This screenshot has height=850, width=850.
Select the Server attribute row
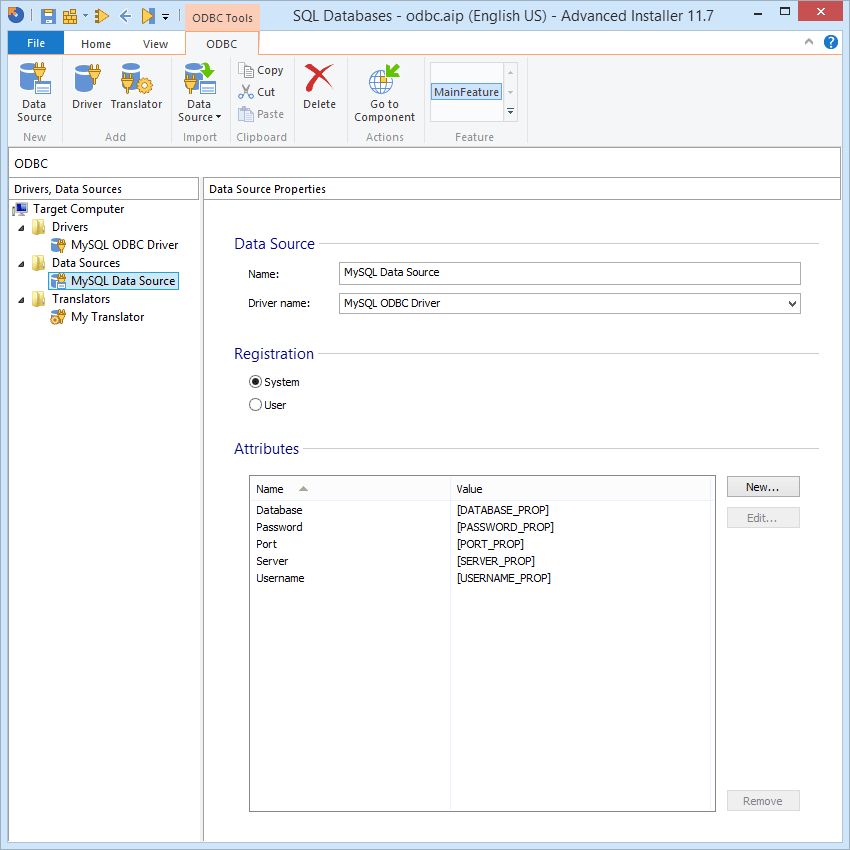click(480, 561)
